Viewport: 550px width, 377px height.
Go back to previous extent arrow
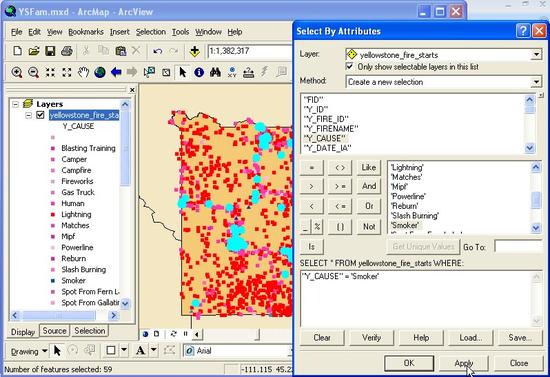coord(116,72)
